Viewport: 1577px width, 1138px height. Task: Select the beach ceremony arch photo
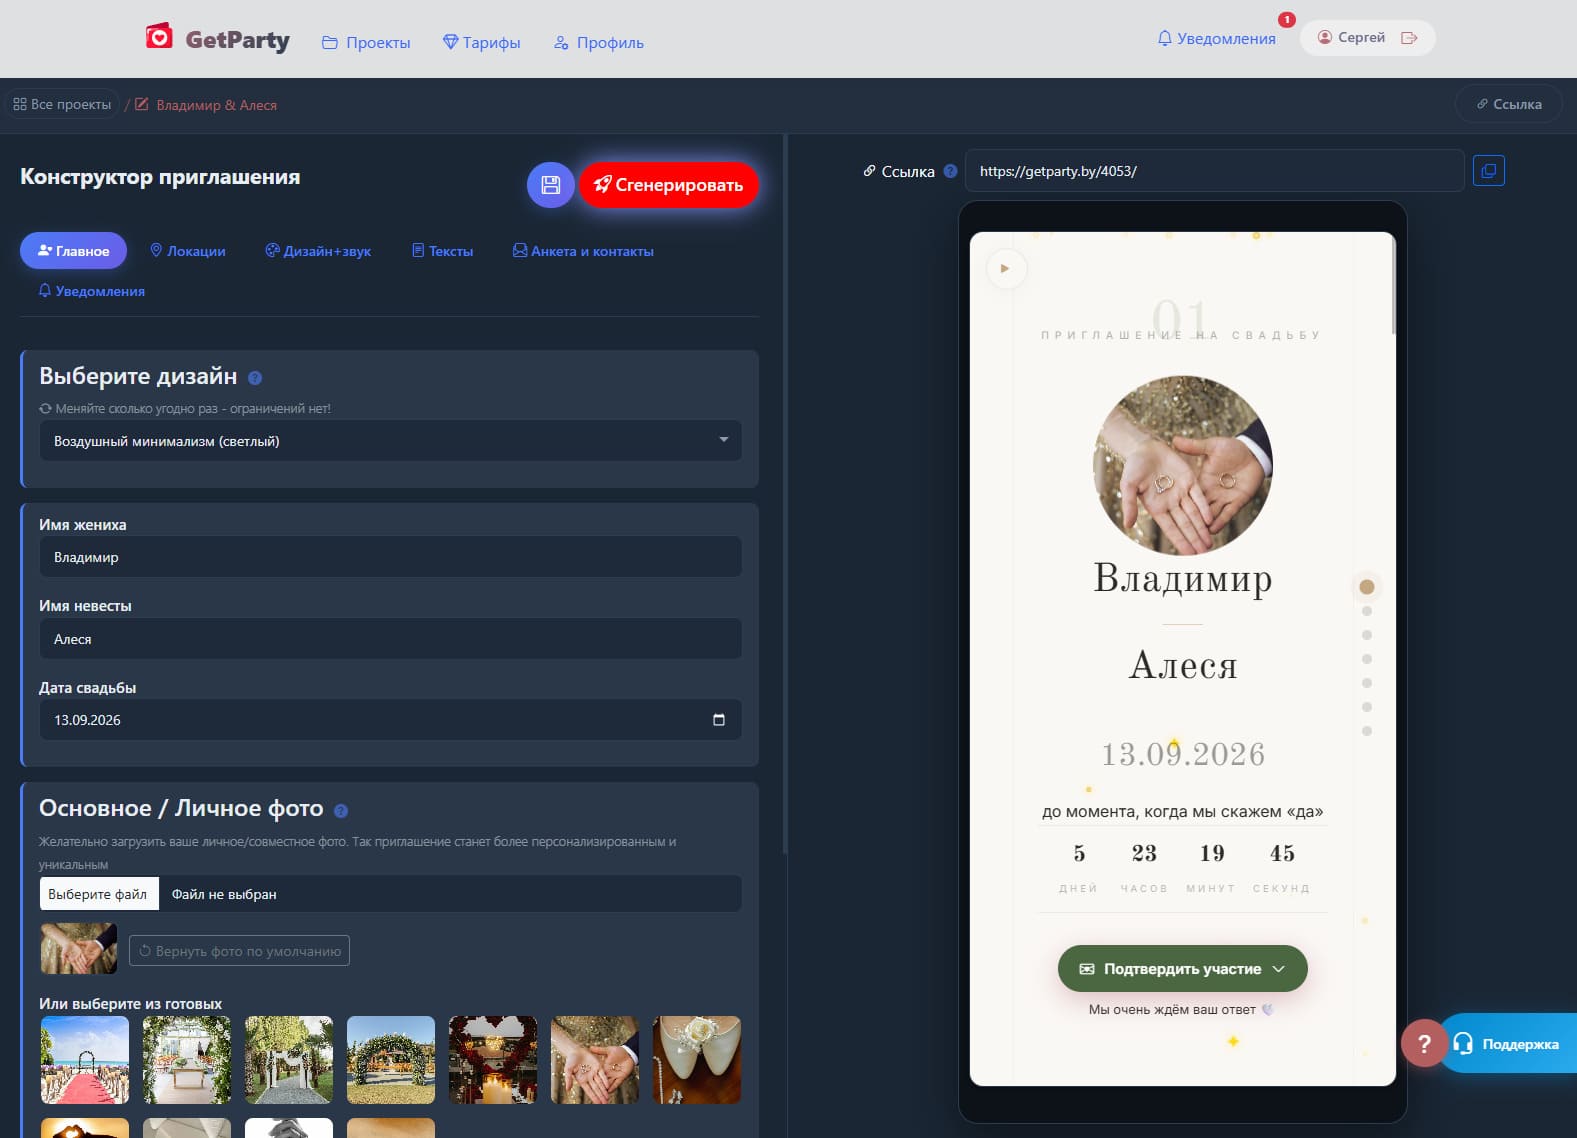pos(85,1060)
